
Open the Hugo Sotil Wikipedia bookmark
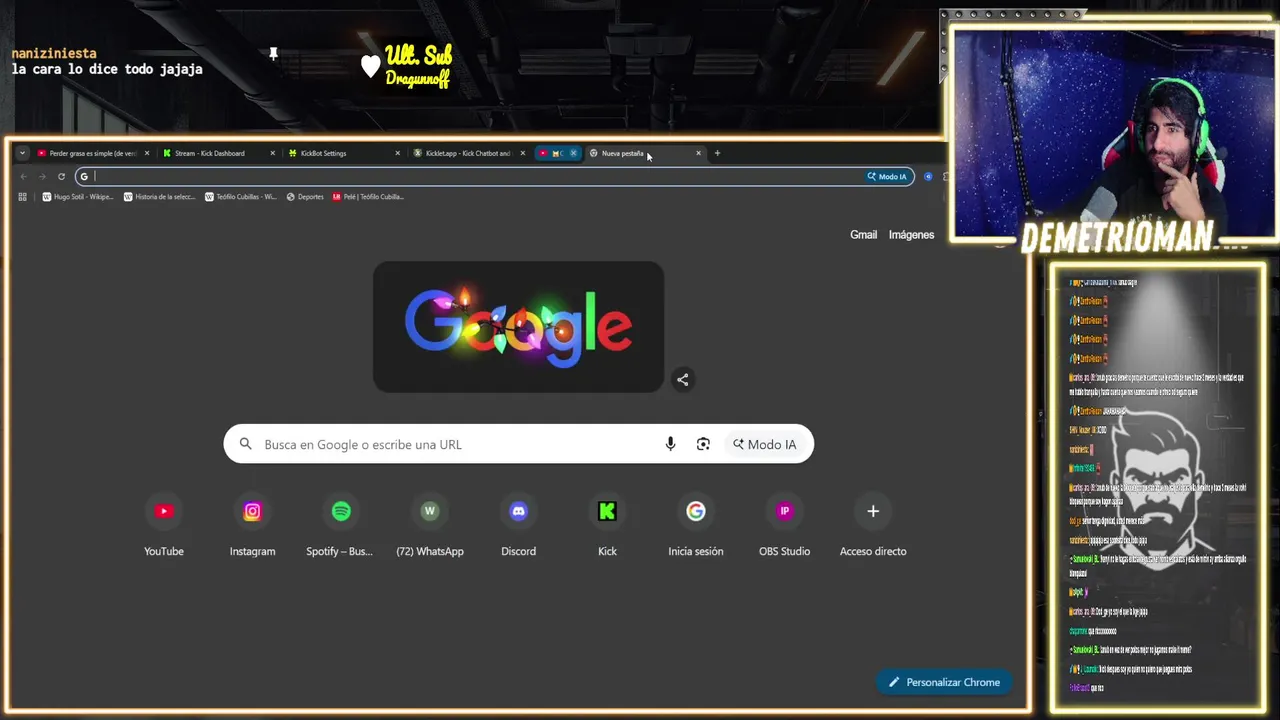[78, 197]
